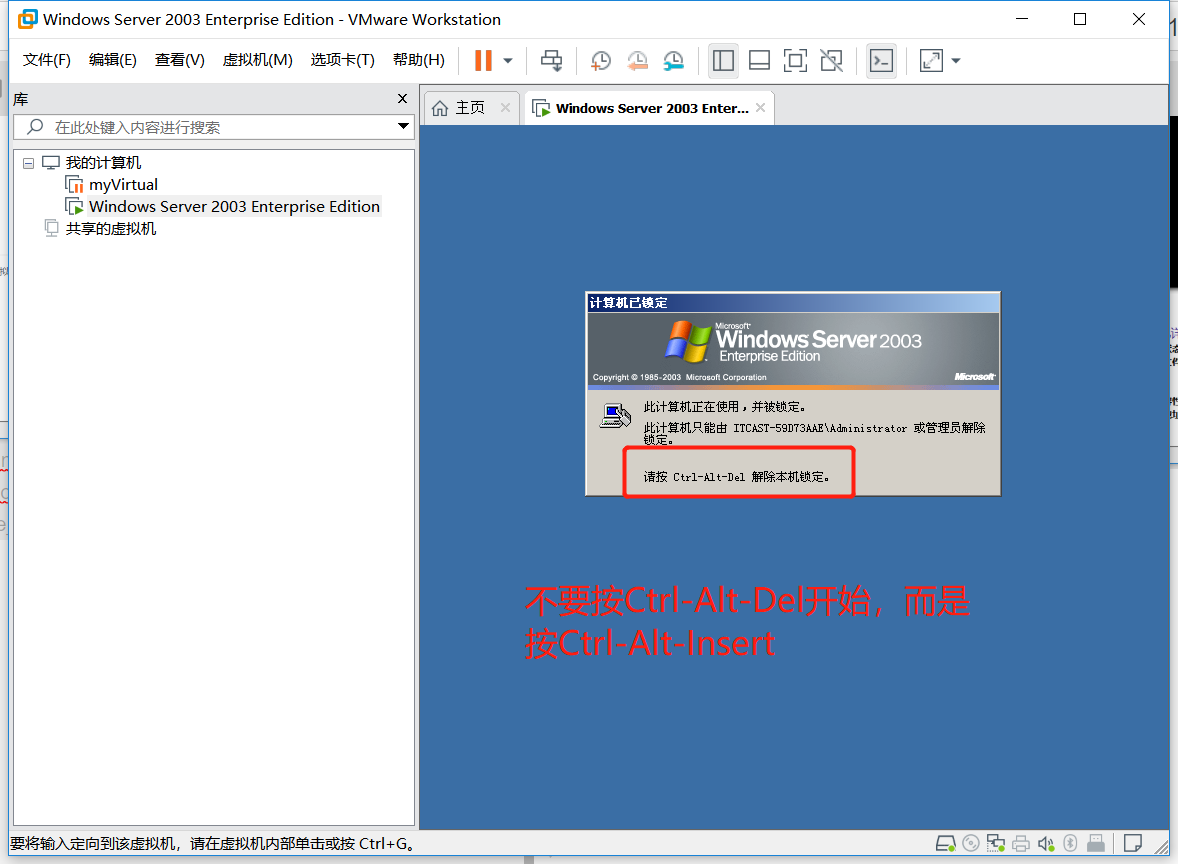
Task: Select 我的计算机 in the library tree
Action: tap(103, 163)
